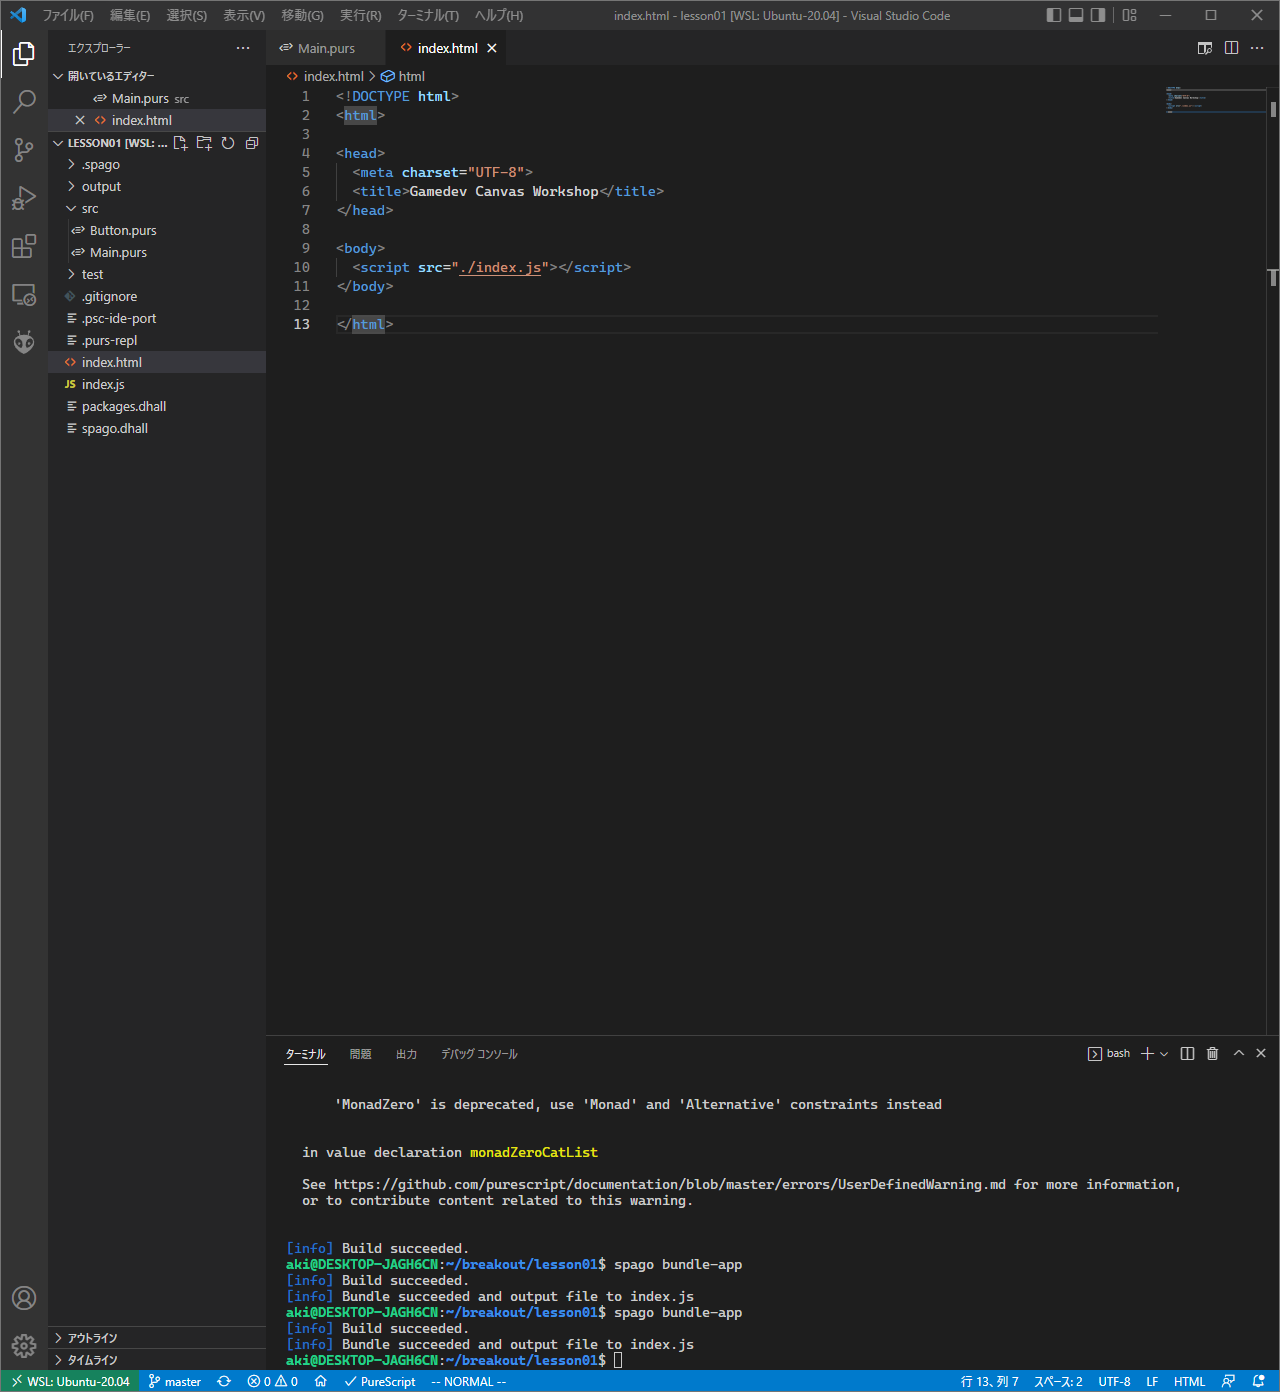Image resolution: width=1280 pixels, height=1392 pixels.
Task: Open preview to the side icon
Action: [1205, 48]
